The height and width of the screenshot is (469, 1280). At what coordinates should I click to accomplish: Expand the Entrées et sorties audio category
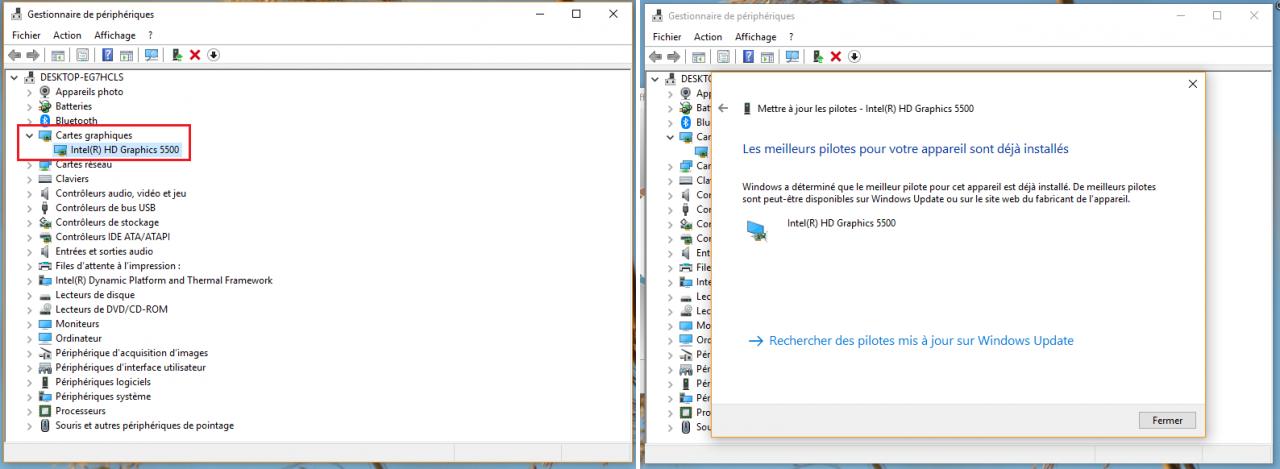(29, 251)
